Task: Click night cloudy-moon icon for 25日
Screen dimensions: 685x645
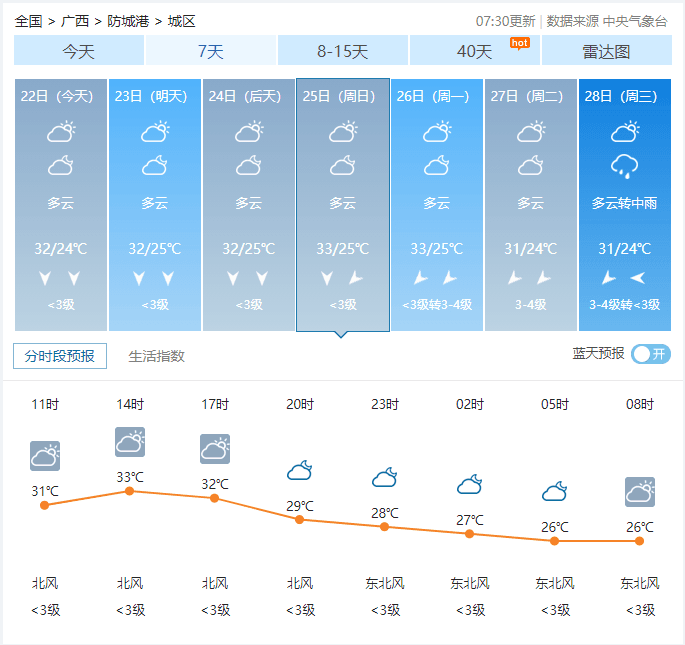Action: tap(342, 165)
